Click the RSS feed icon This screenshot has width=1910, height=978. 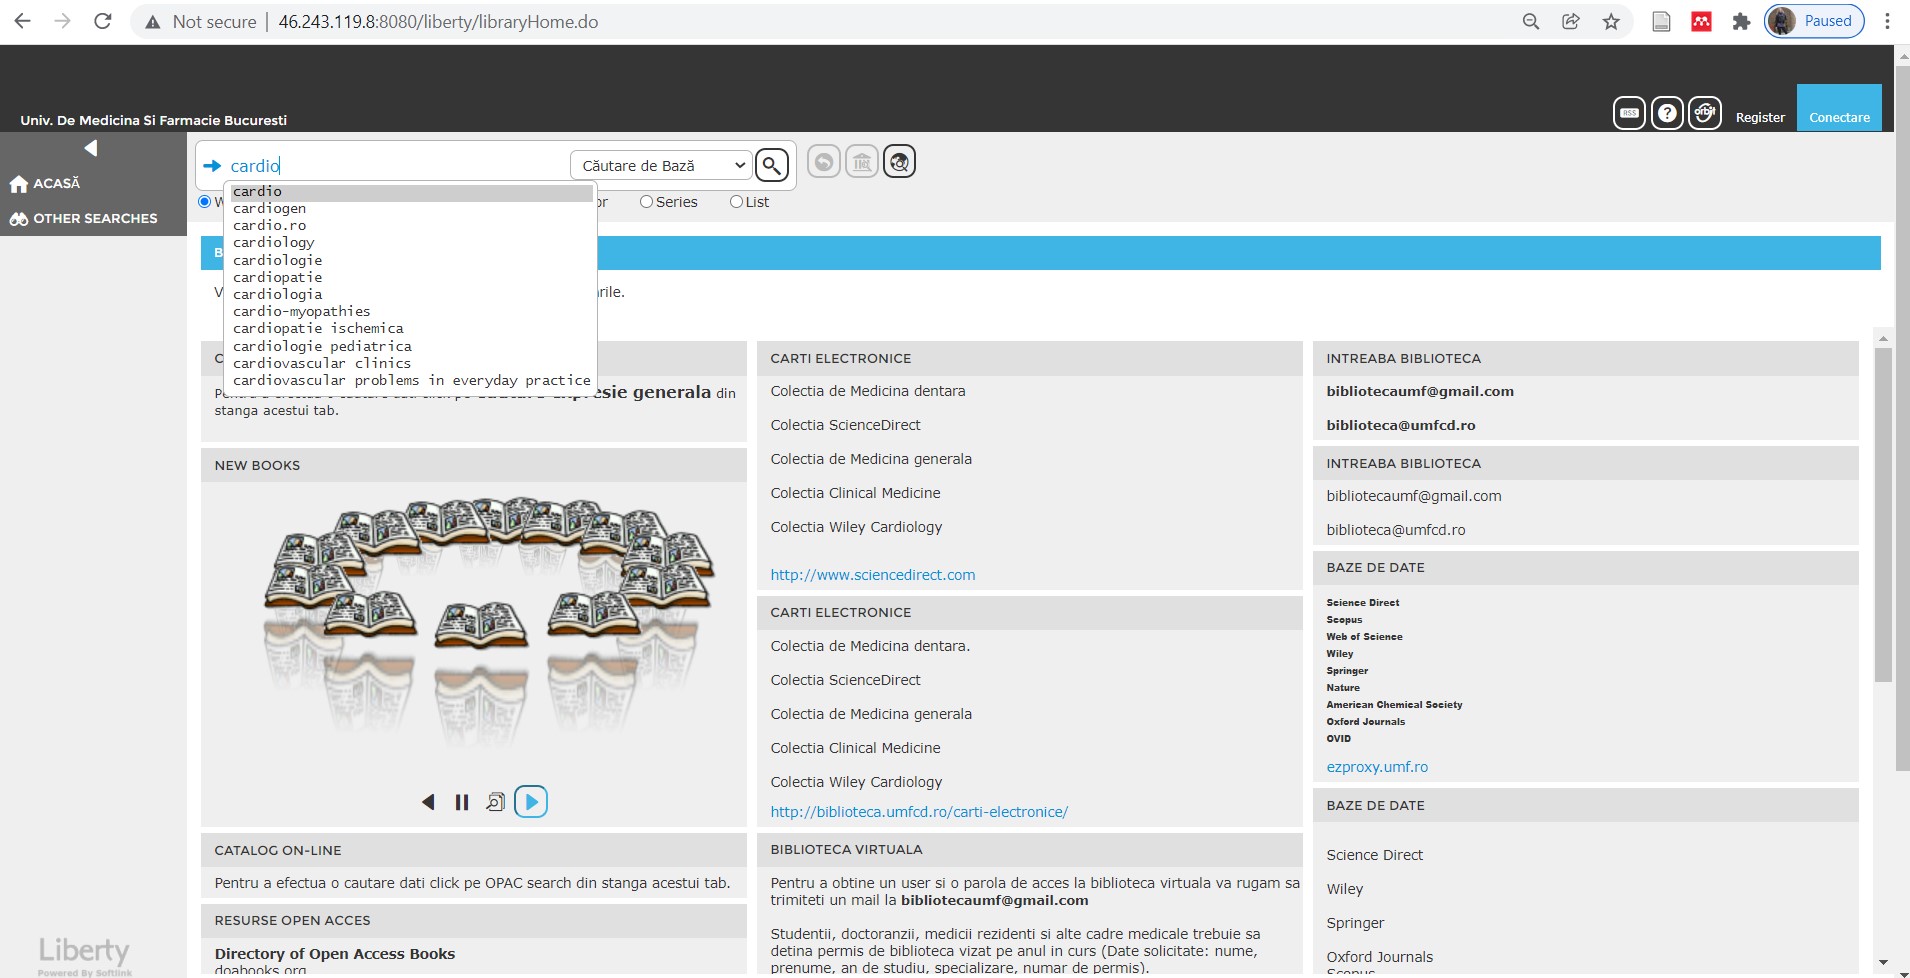tap(1629, 114)
